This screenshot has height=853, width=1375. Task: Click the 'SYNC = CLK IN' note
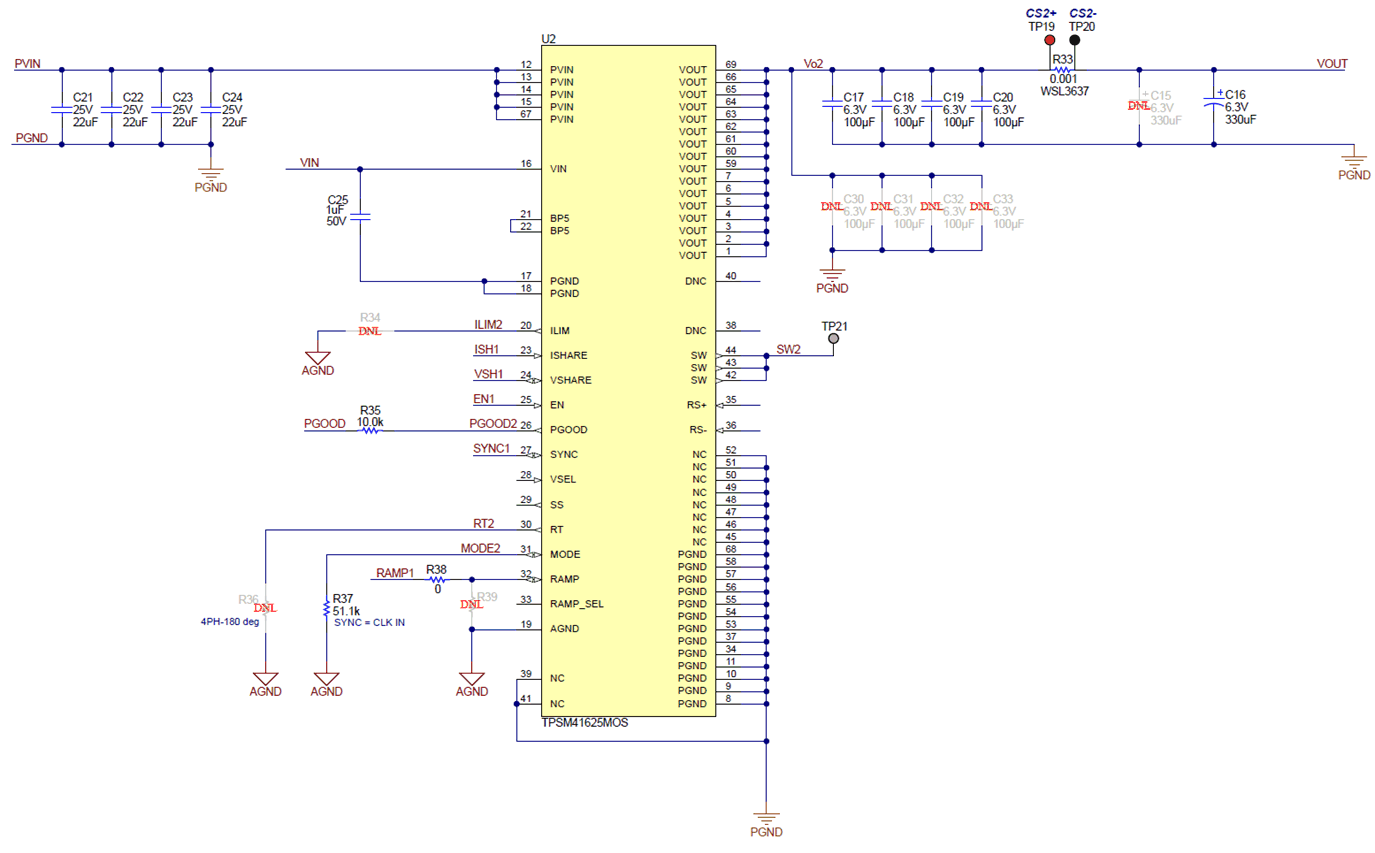pos(369,622)
